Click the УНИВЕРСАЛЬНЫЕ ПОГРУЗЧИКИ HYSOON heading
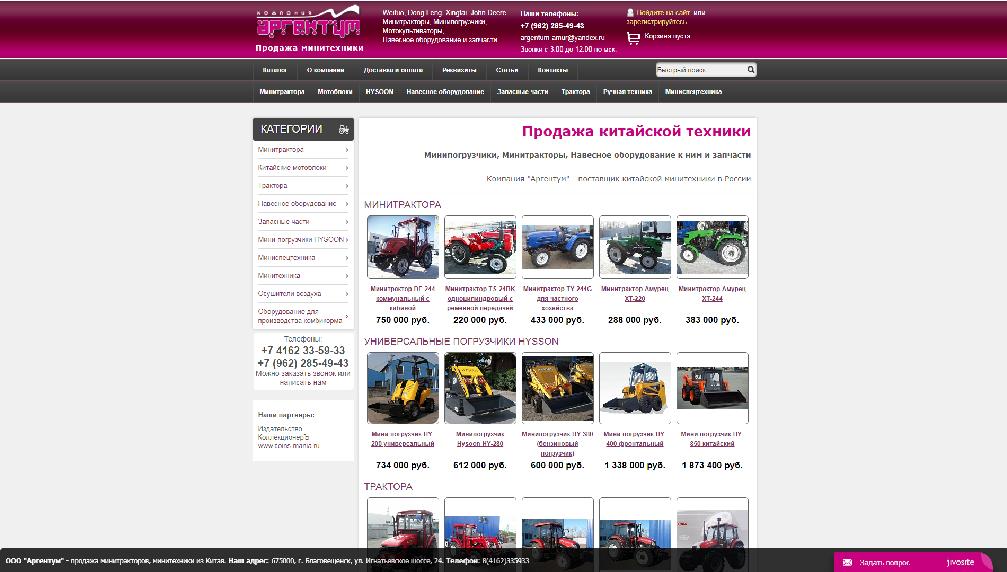Image resolution: width=1007 pixels, height=572 pixels. [x=461, y=342]
